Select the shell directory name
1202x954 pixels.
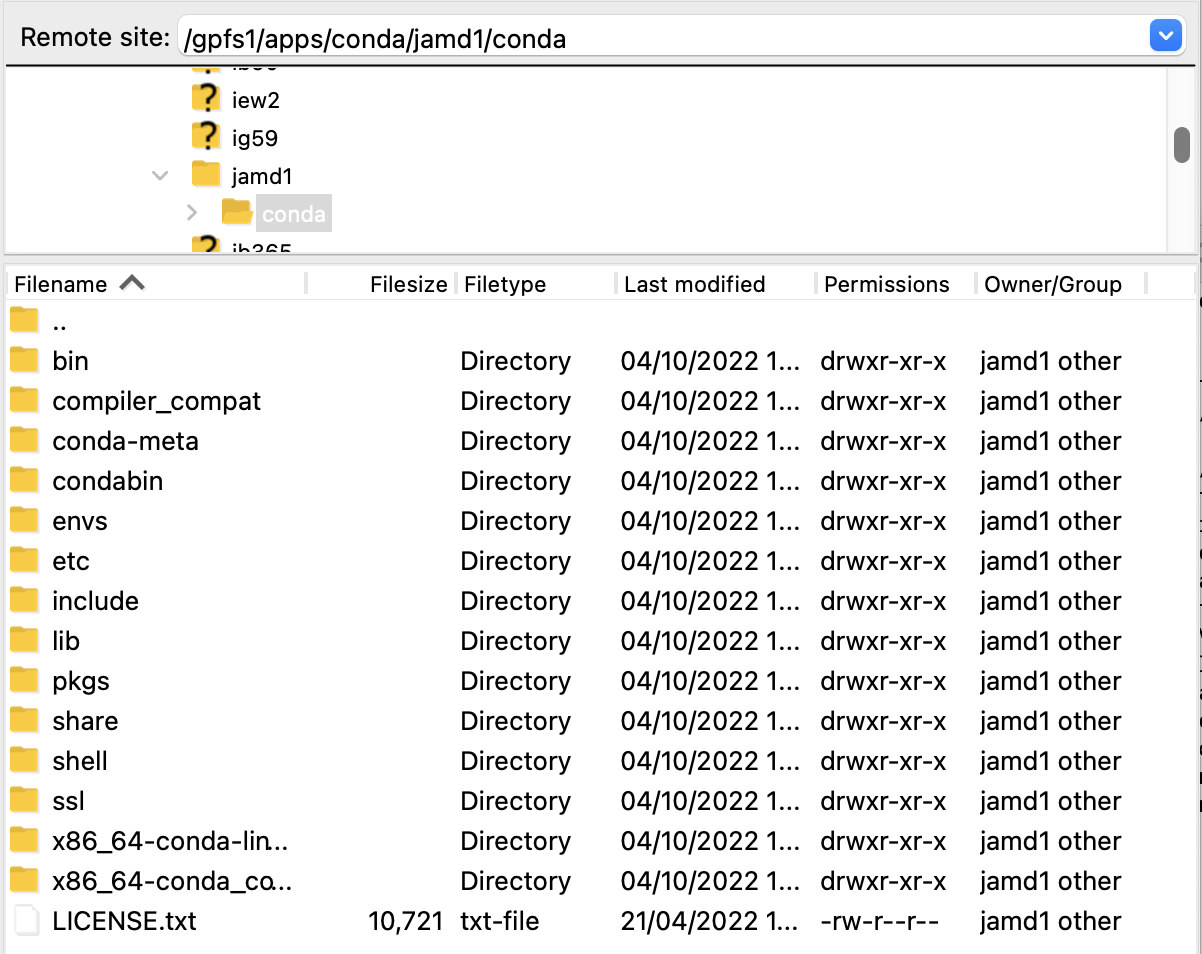click(80, 761)
